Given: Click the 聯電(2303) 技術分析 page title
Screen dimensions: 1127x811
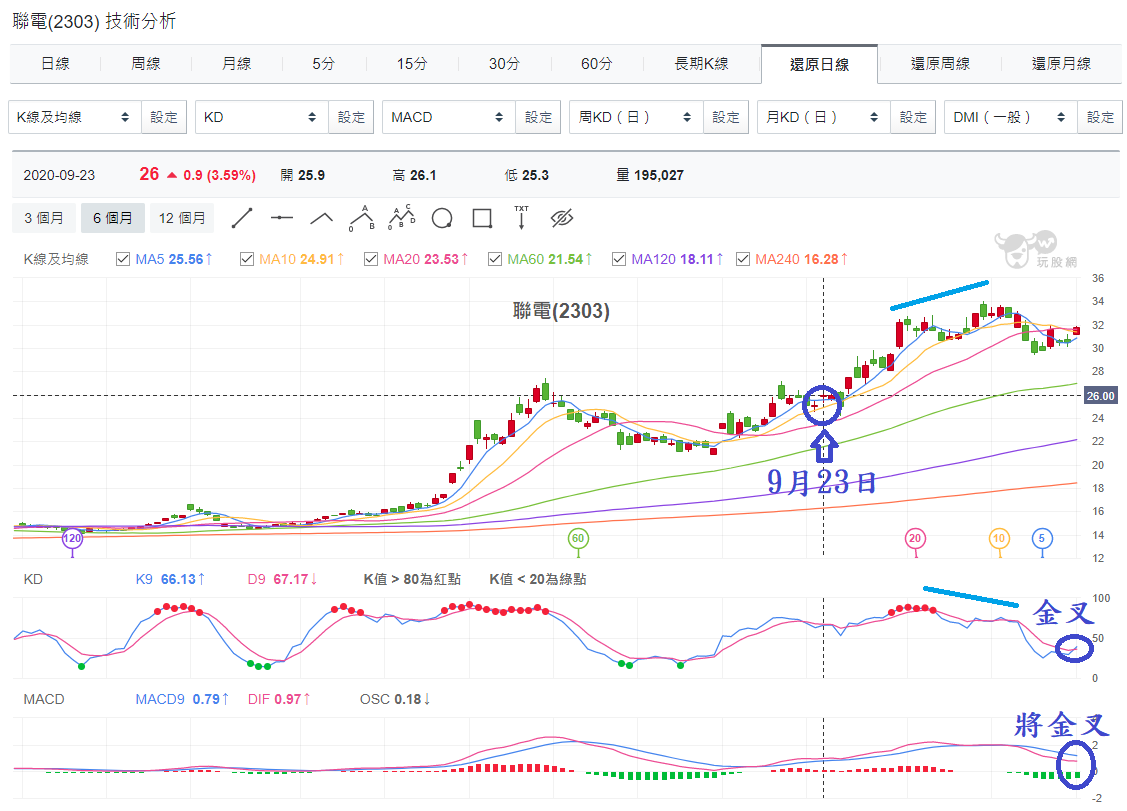Looking at the screenshot, I should point(94,22).
